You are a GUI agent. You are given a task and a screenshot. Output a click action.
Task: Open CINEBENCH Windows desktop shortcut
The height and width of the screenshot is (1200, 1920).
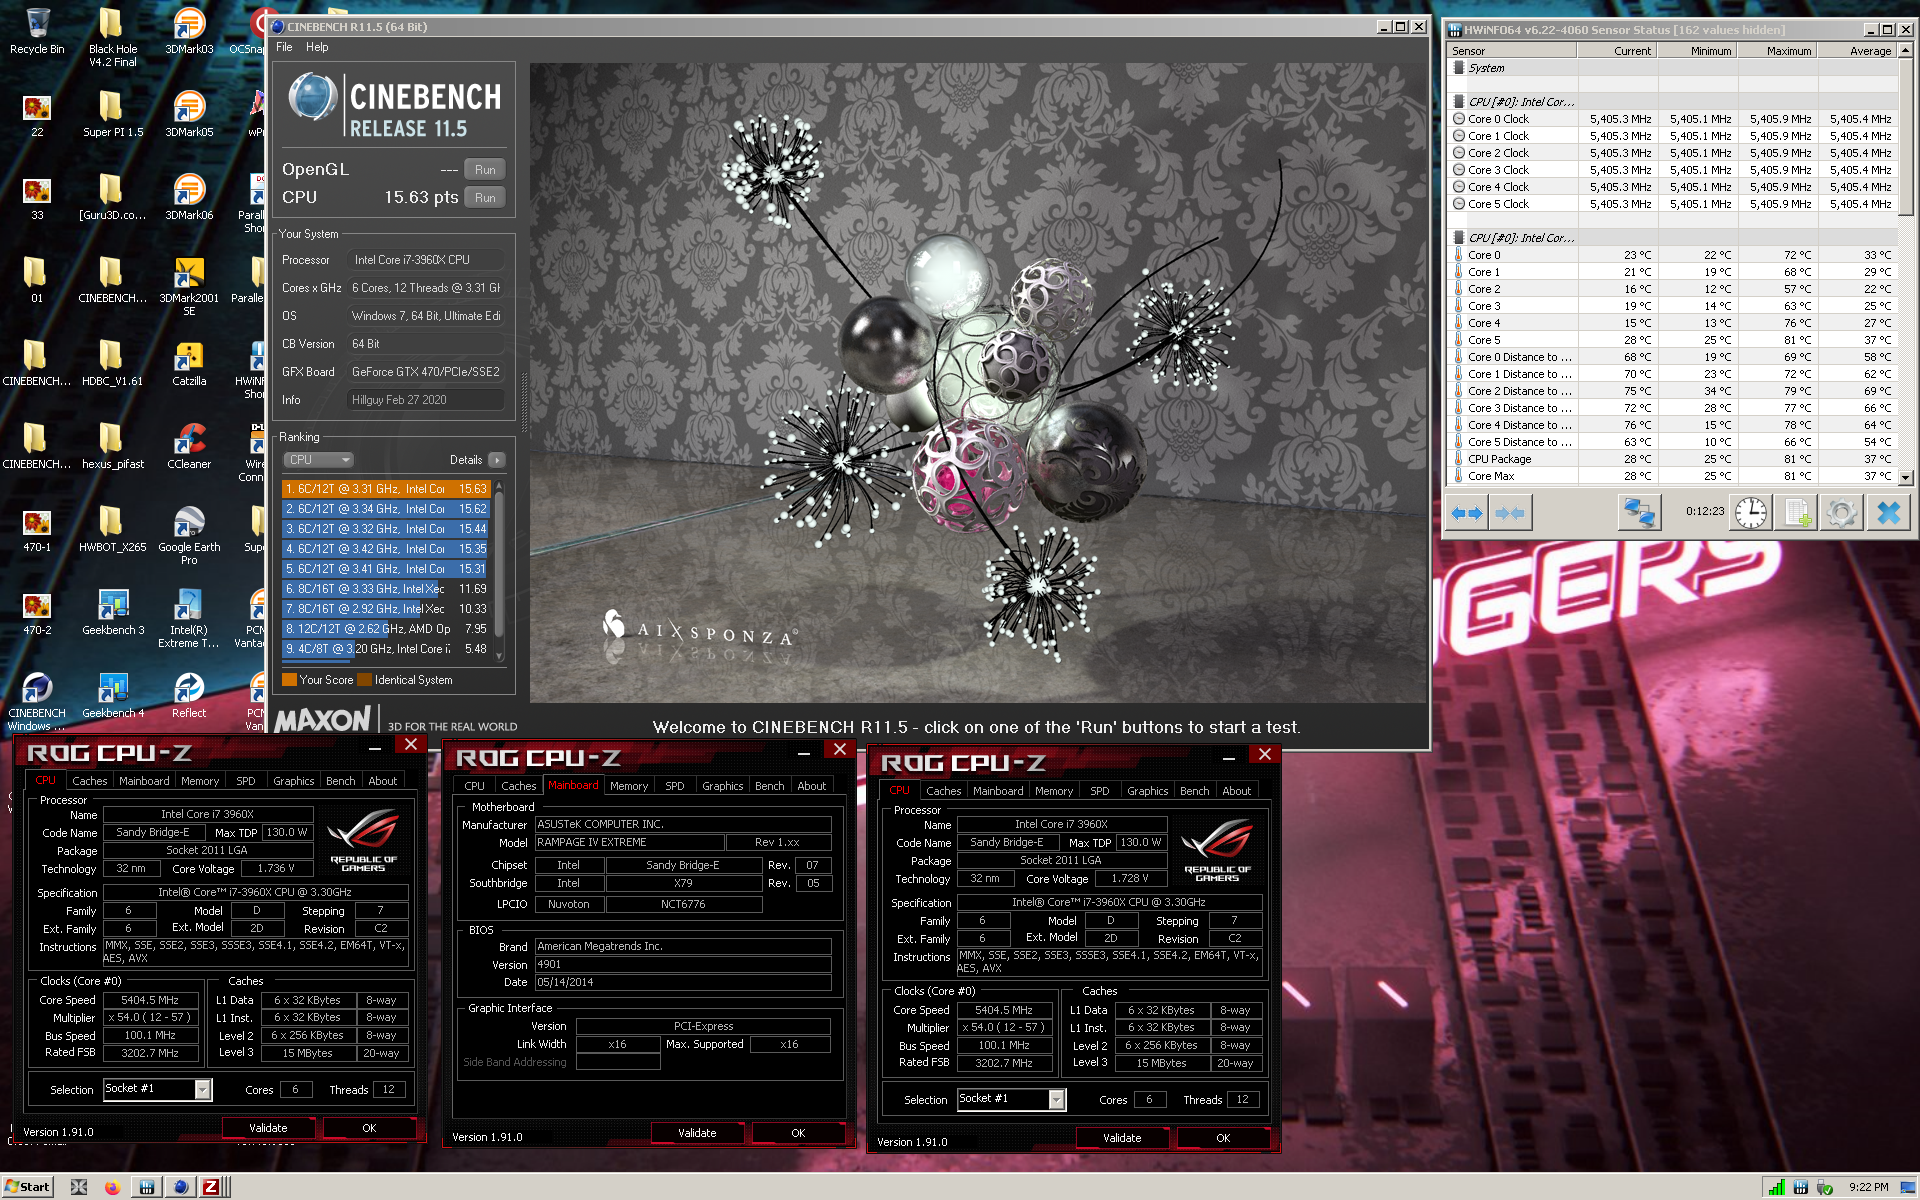coord(37,701)
